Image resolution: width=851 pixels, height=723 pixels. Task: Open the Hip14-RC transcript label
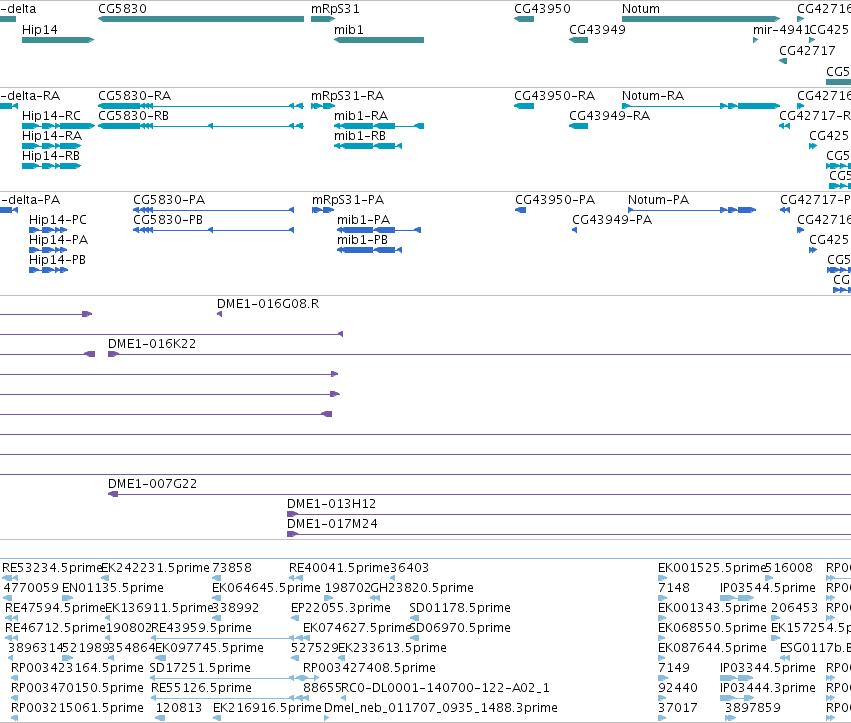coord(51,116)
